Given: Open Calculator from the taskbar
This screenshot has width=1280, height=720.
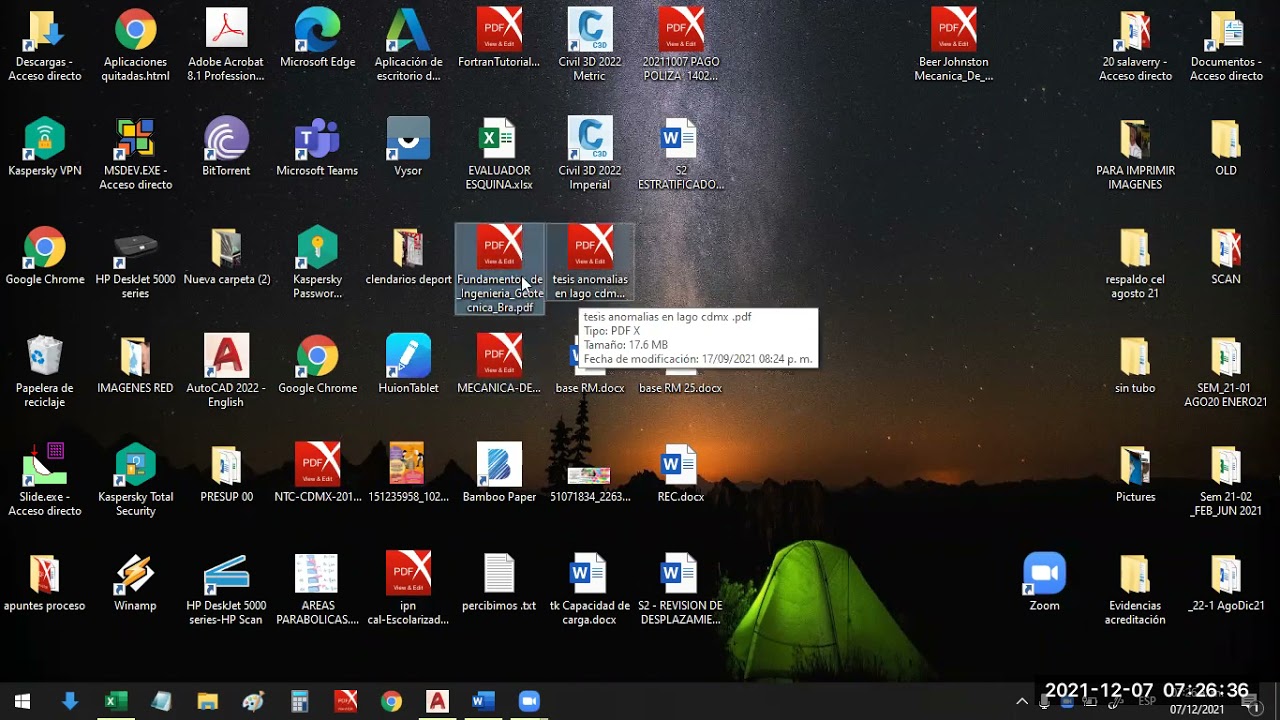Looking at the screenshot, I should [299, 701].
